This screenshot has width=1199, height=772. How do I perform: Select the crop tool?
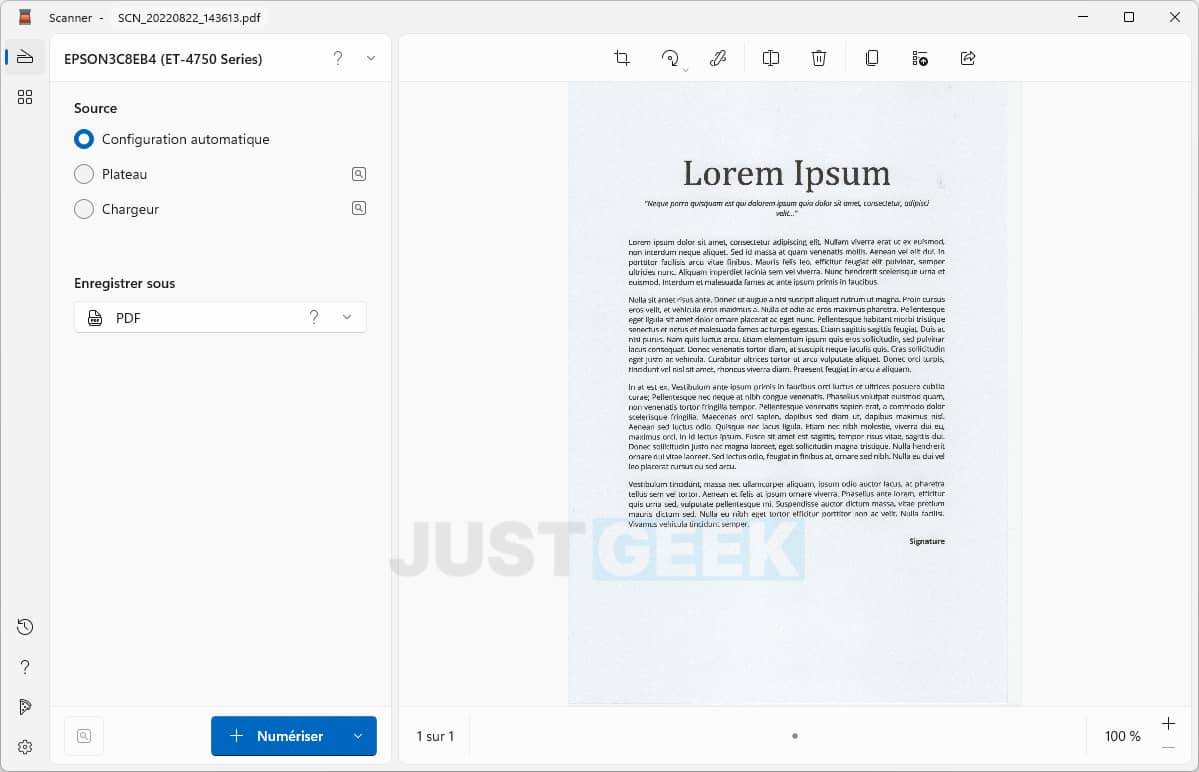click(622, 58)
